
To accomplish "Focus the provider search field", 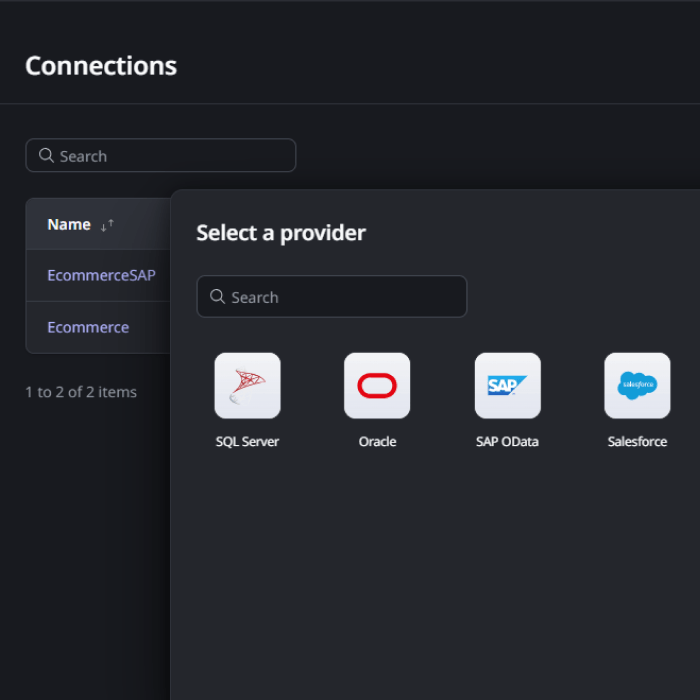I will 332,296.
